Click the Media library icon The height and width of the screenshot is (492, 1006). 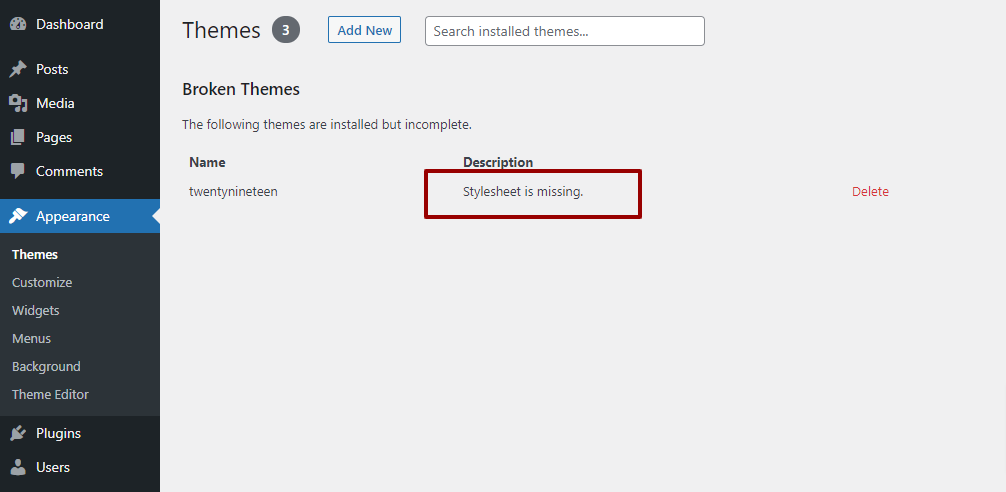coord(18,104)
